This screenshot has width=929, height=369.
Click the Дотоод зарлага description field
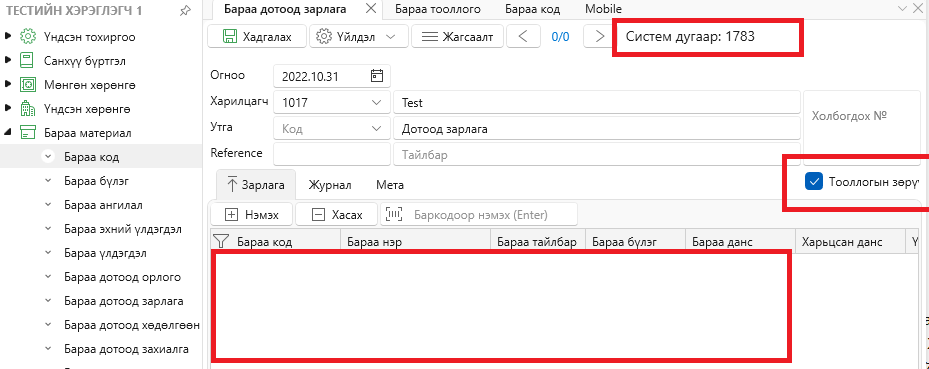coord(597,129)
